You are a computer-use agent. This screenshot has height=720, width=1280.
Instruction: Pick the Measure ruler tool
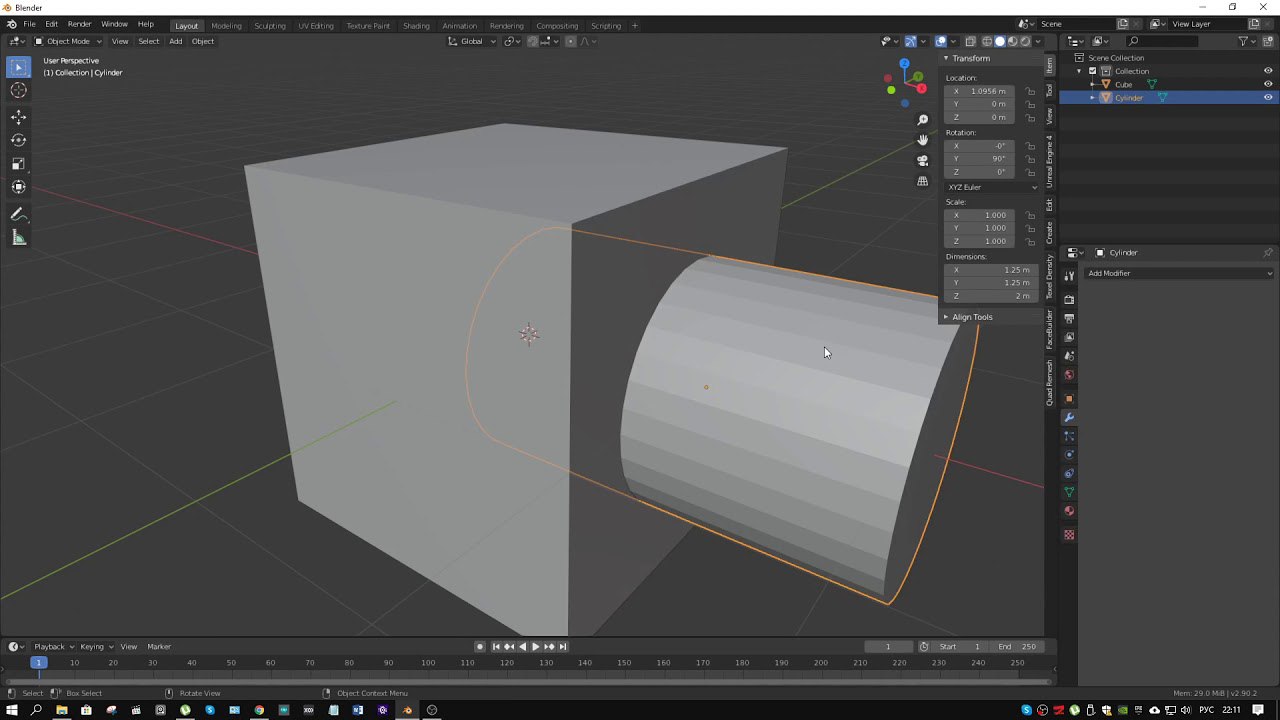pos(18,238)
